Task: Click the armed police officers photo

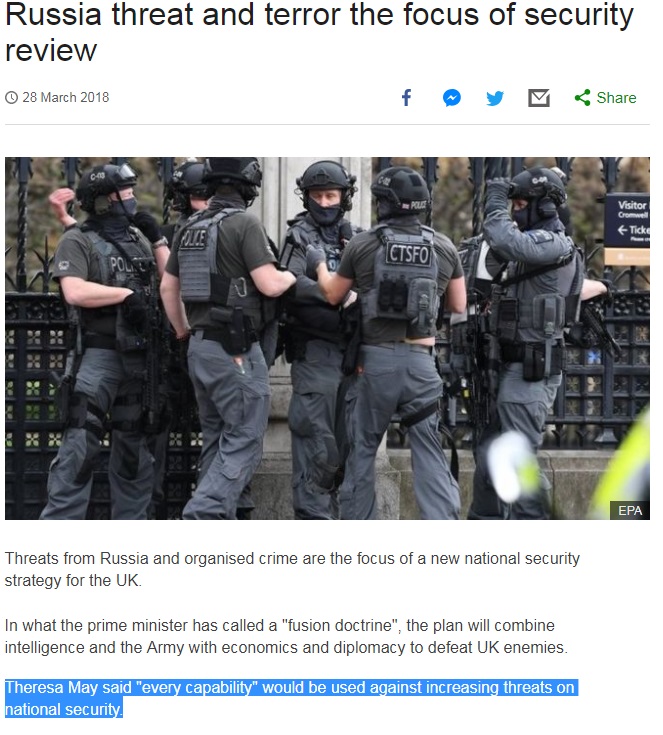Action: [x=327, y=338]
